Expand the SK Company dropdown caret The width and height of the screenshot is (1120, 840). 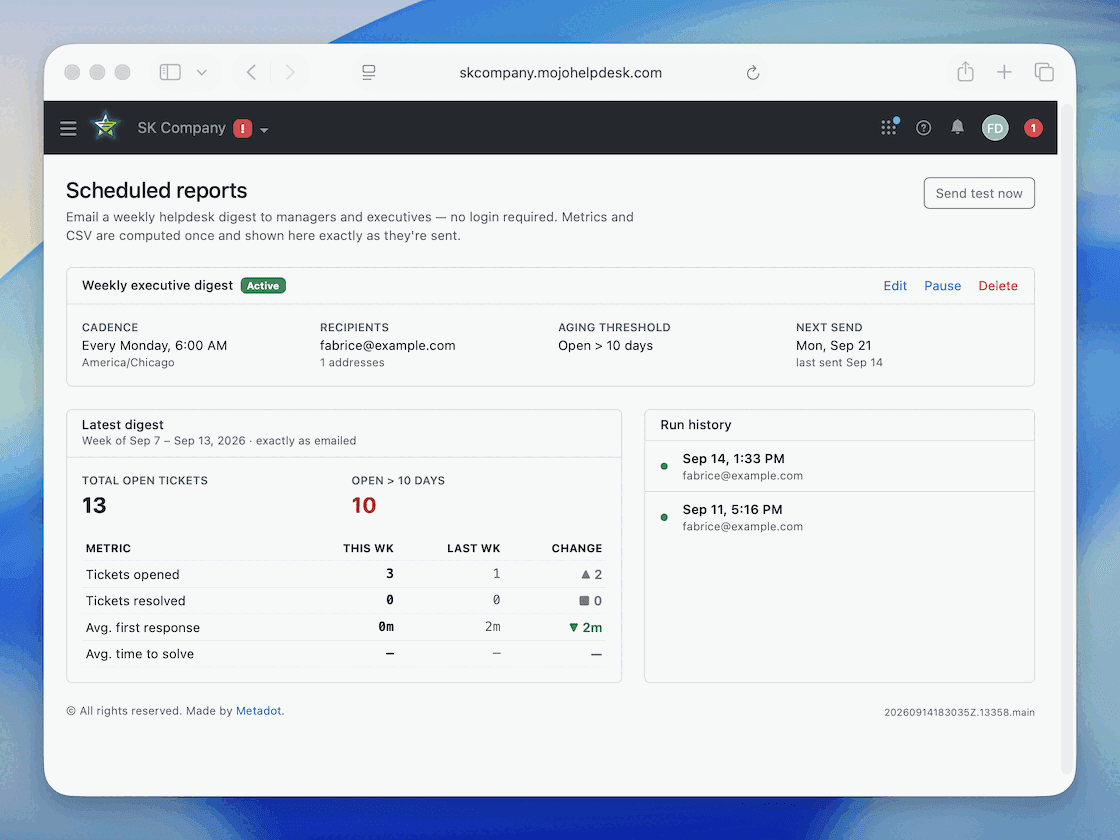click(264, 130)
